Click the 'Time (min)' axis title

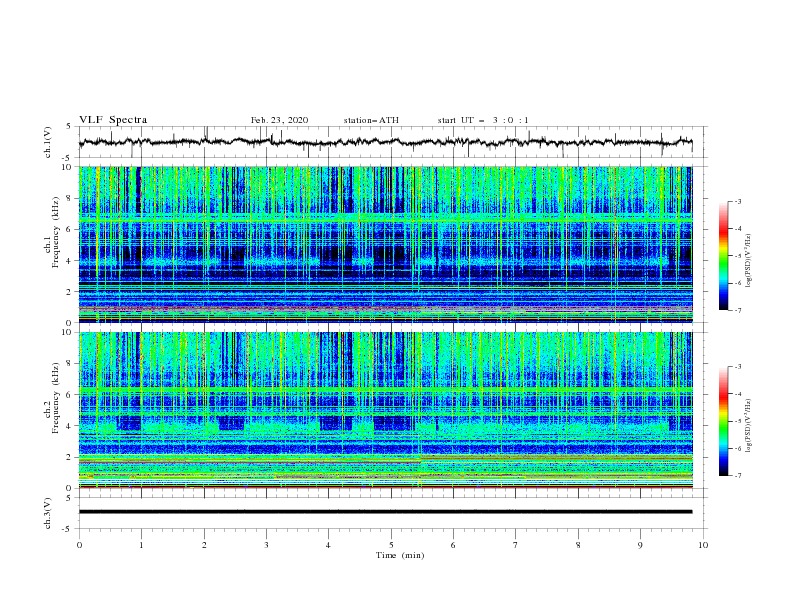[x=400, y=555]
